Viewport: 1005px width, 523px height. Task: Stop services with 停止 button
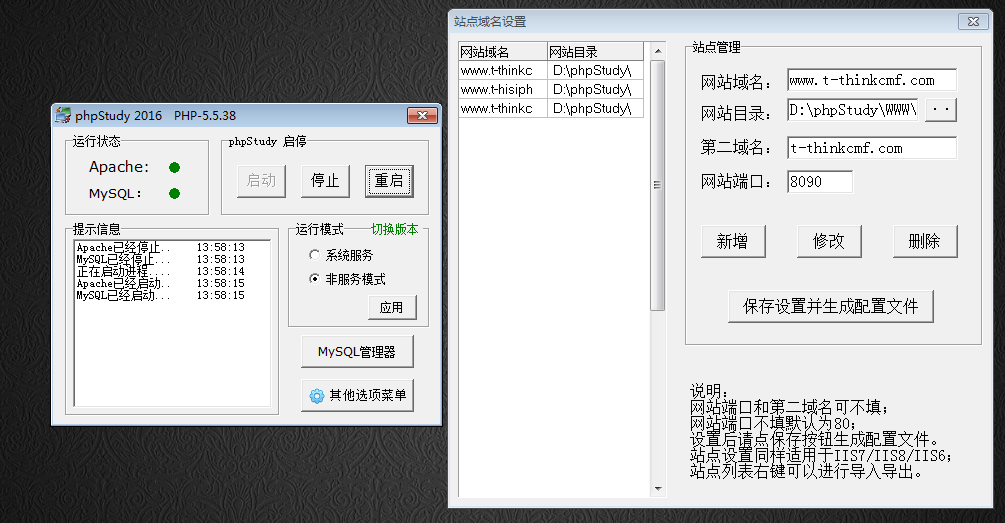325,181
